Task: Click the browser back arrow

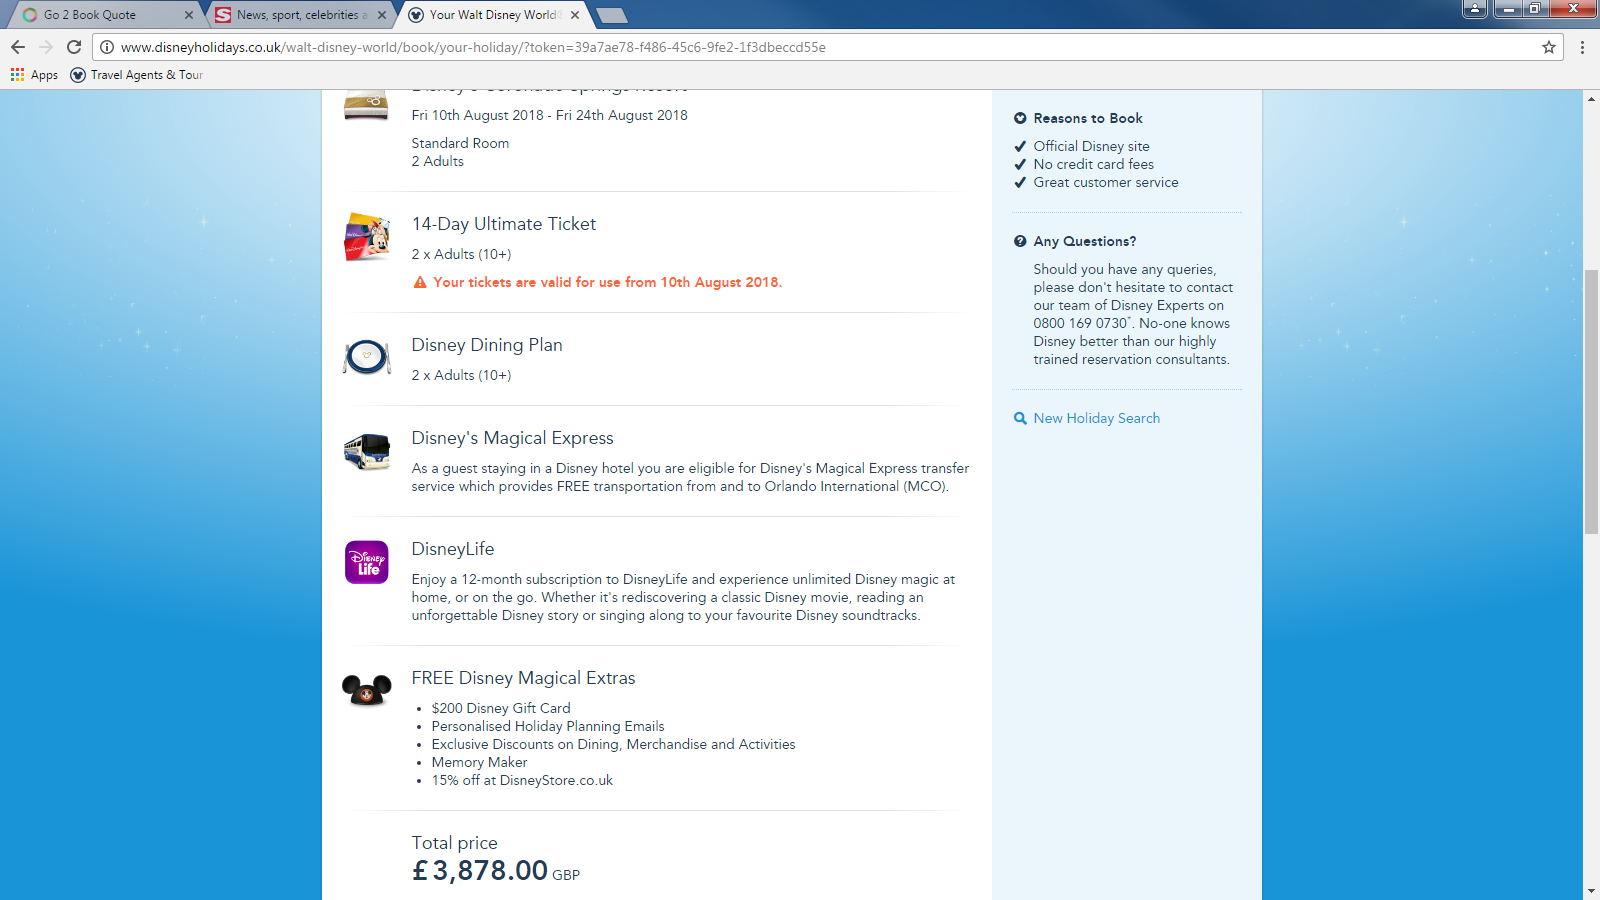Action: point(18,47)
